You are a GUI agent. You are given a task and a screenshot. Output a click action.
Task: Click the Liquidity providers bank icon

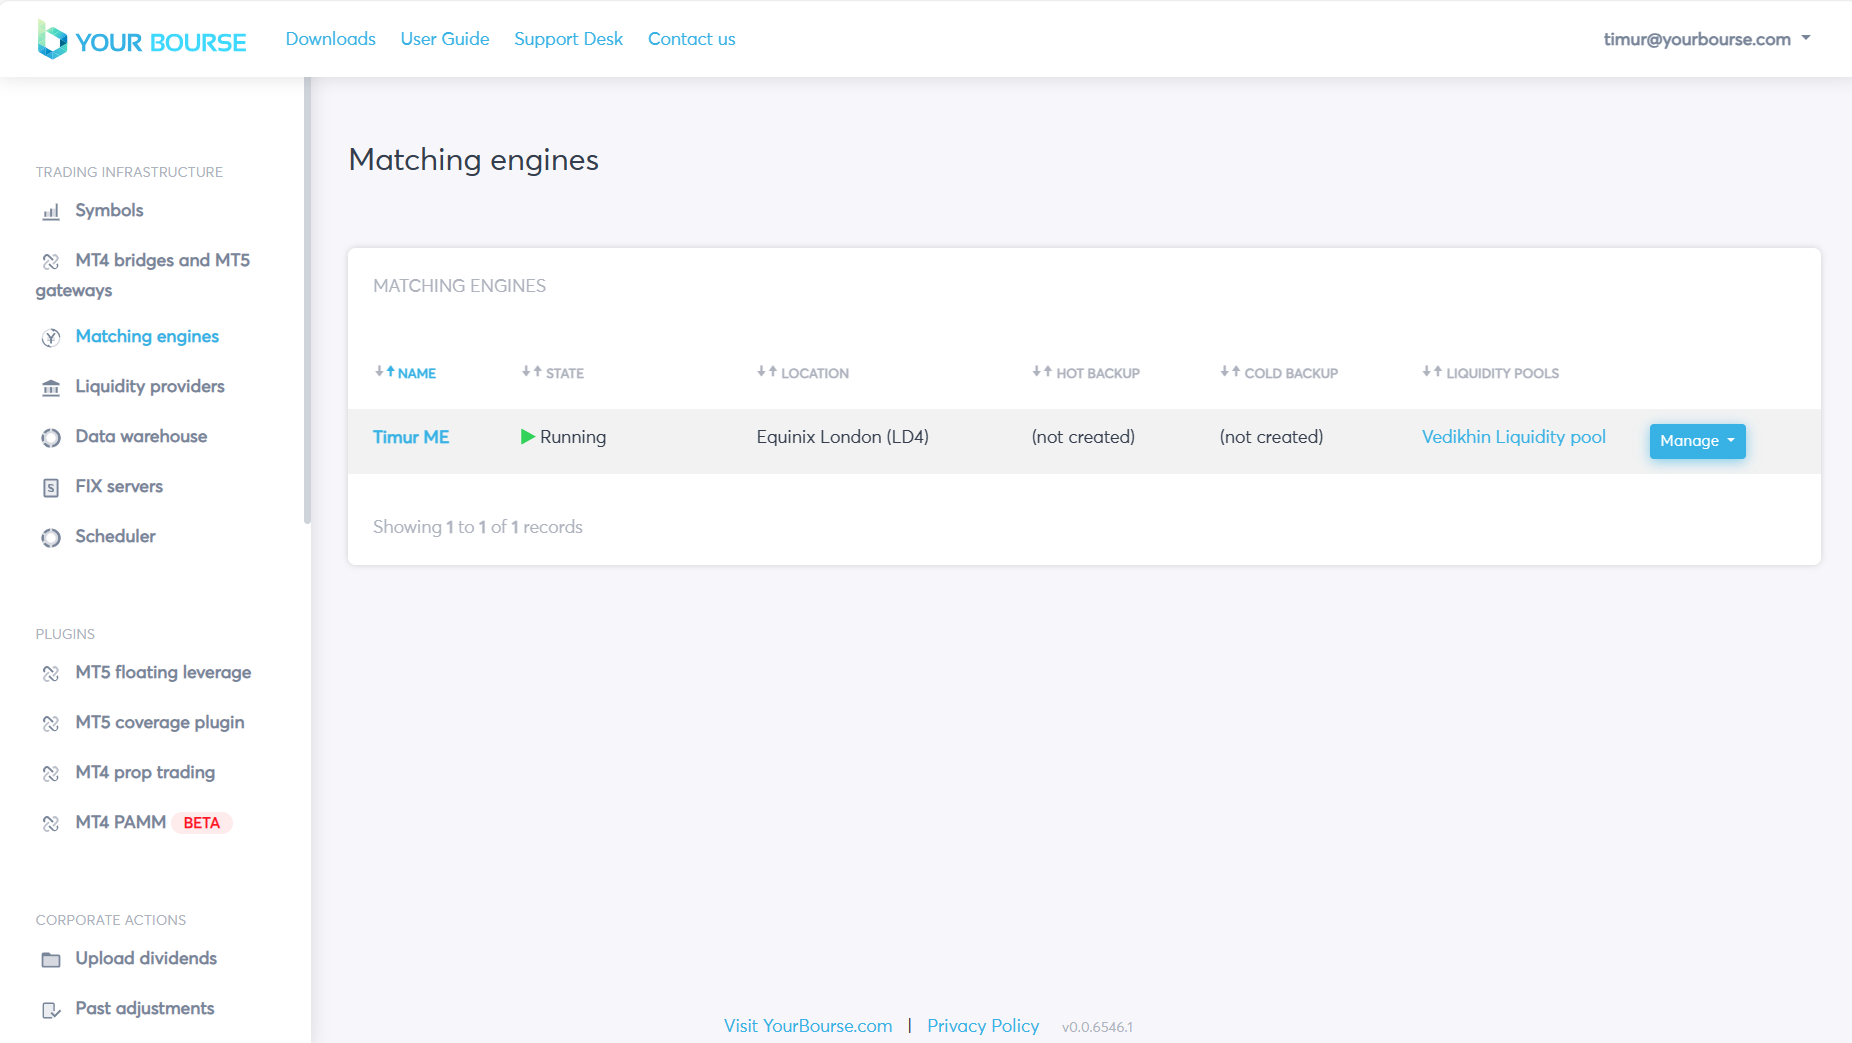pos(51,388)
